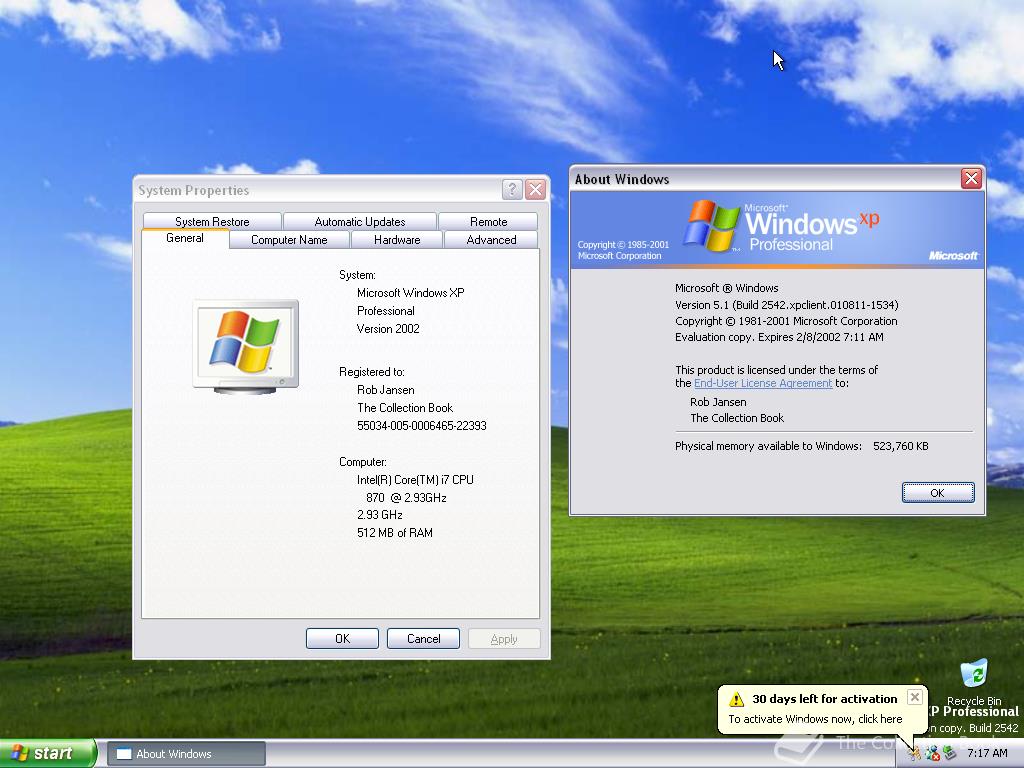This screenshot has width=1024, height=768.
Task: Click 'Rob Jansen' in System Properties
Action: click(x=385, y=390)
